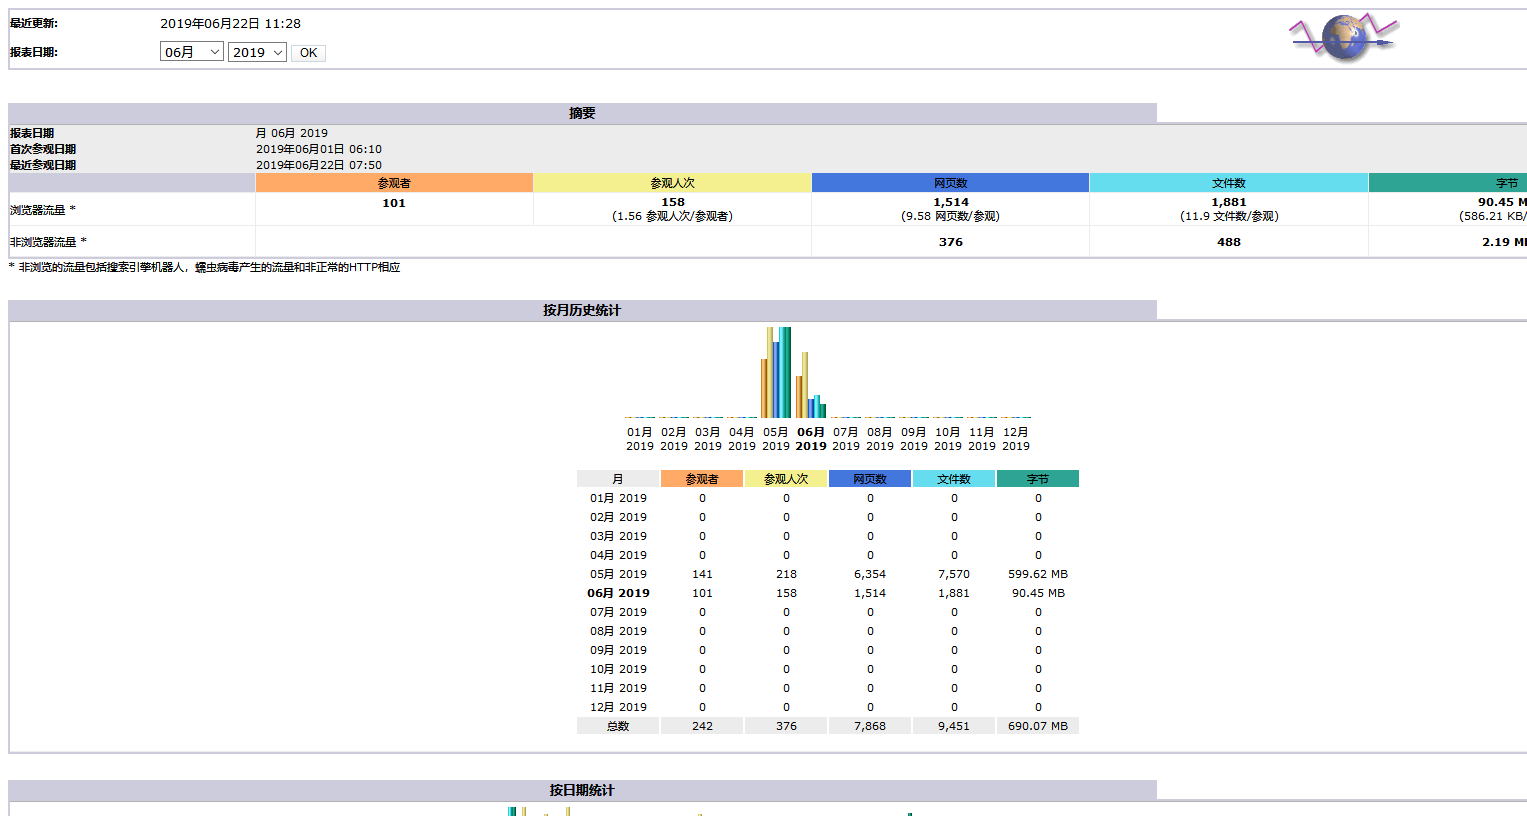This screenshot has height=816, width=1527.
Task: Click the bold 06月 2019 label below chart
Action: point(810,439)
